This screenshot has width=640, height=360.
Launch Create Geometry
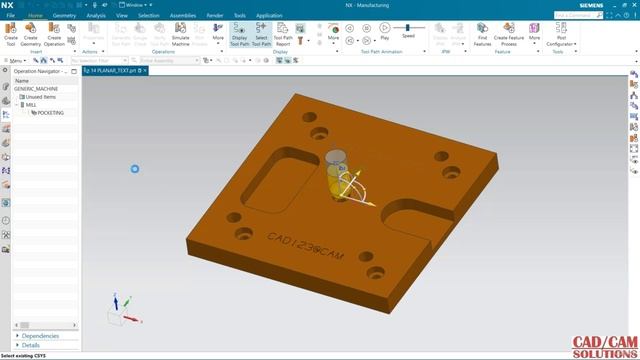31,34
